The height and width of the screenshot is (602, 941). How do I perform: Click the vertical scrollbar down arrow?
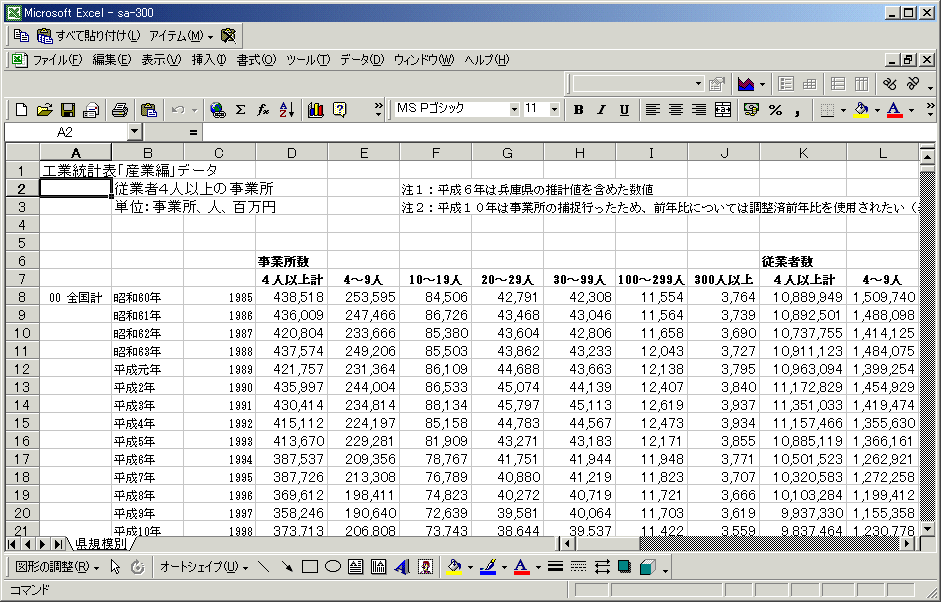(x=927, y=529)
